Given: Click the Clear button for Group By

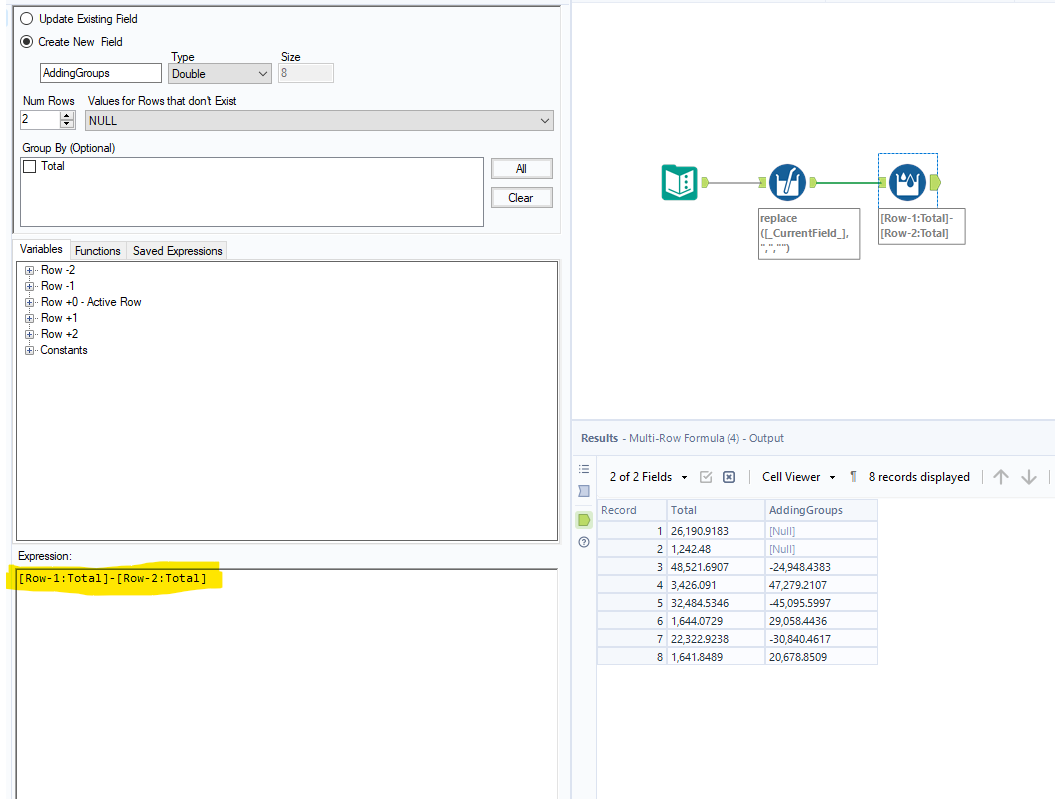Looking at the screenshot, I should 521,197.
